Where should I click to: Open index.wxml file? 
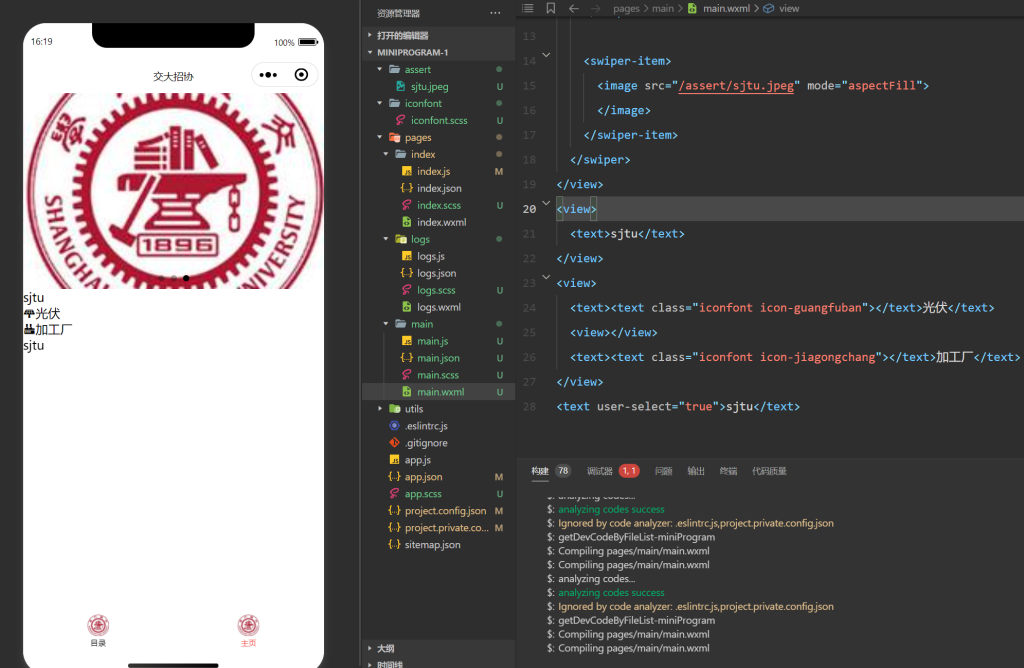coord(441,222)
